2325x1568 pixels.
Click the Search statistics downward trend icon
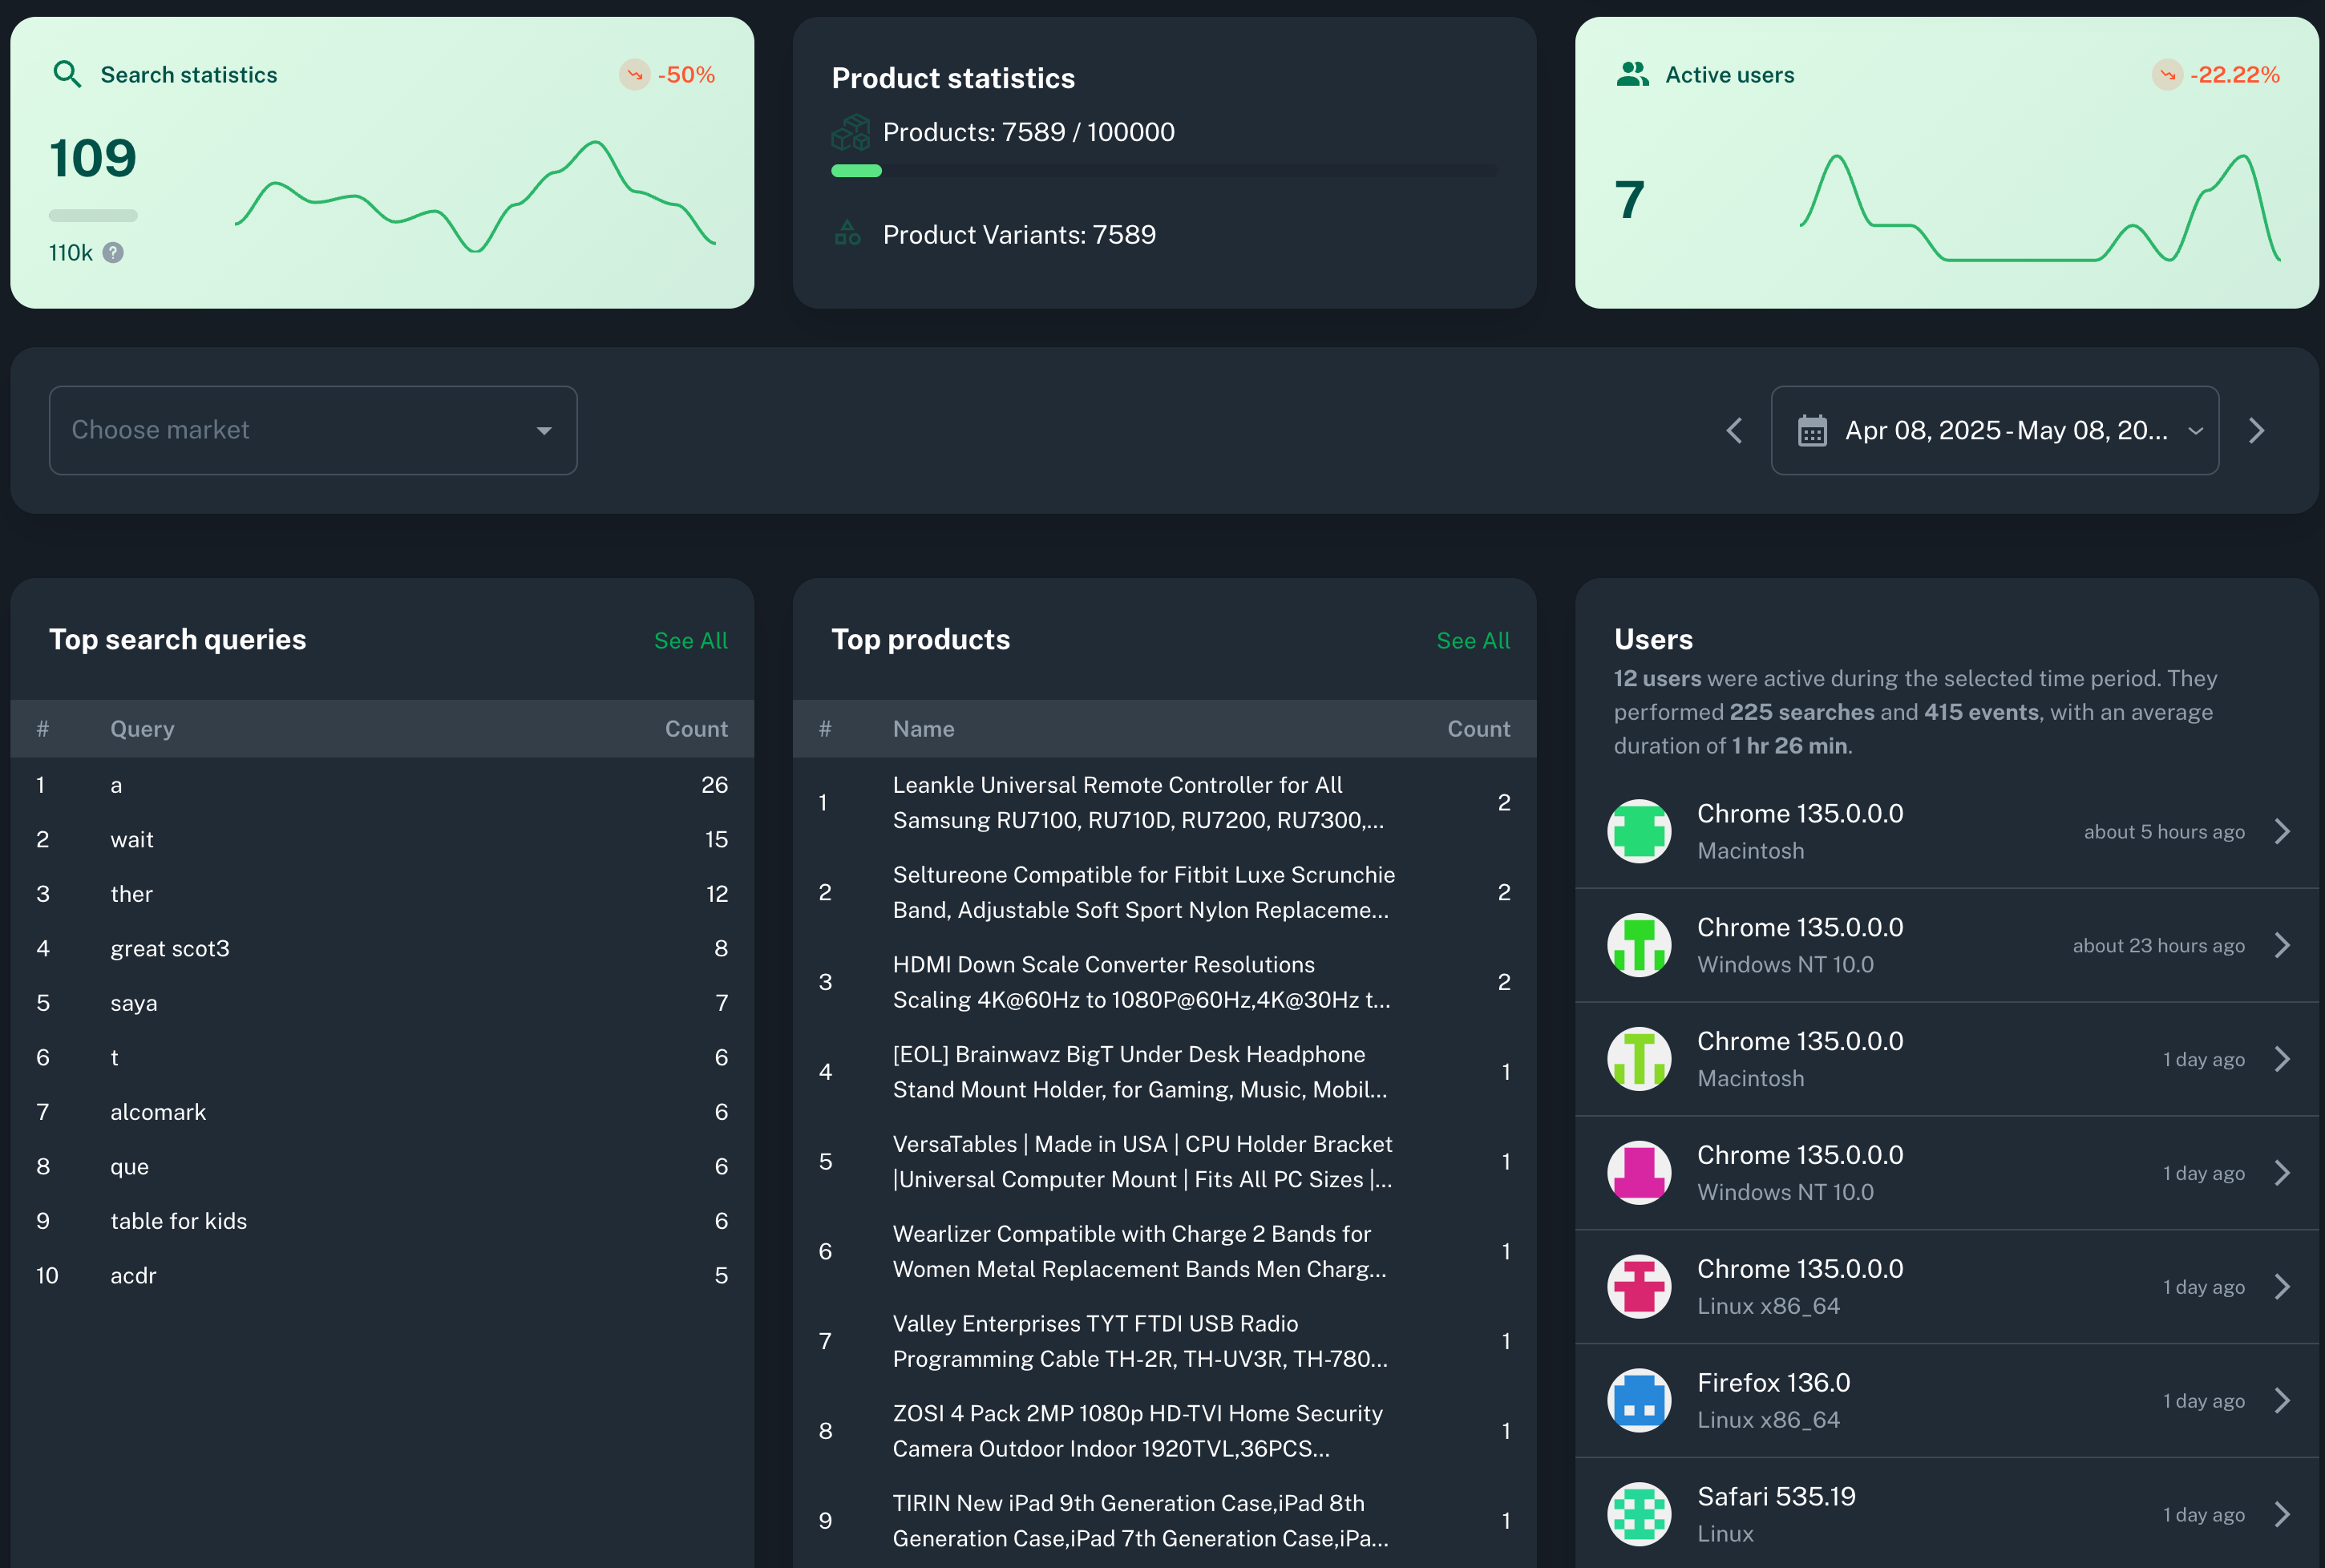[634, 74]
